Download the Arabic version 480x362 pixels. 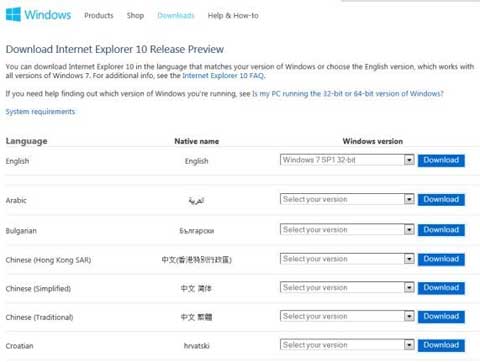(x=441, y=200)
